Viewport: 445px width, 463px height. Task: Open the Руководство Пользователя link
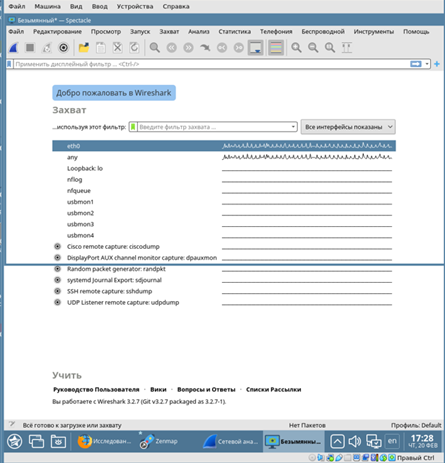click(96, 389)
